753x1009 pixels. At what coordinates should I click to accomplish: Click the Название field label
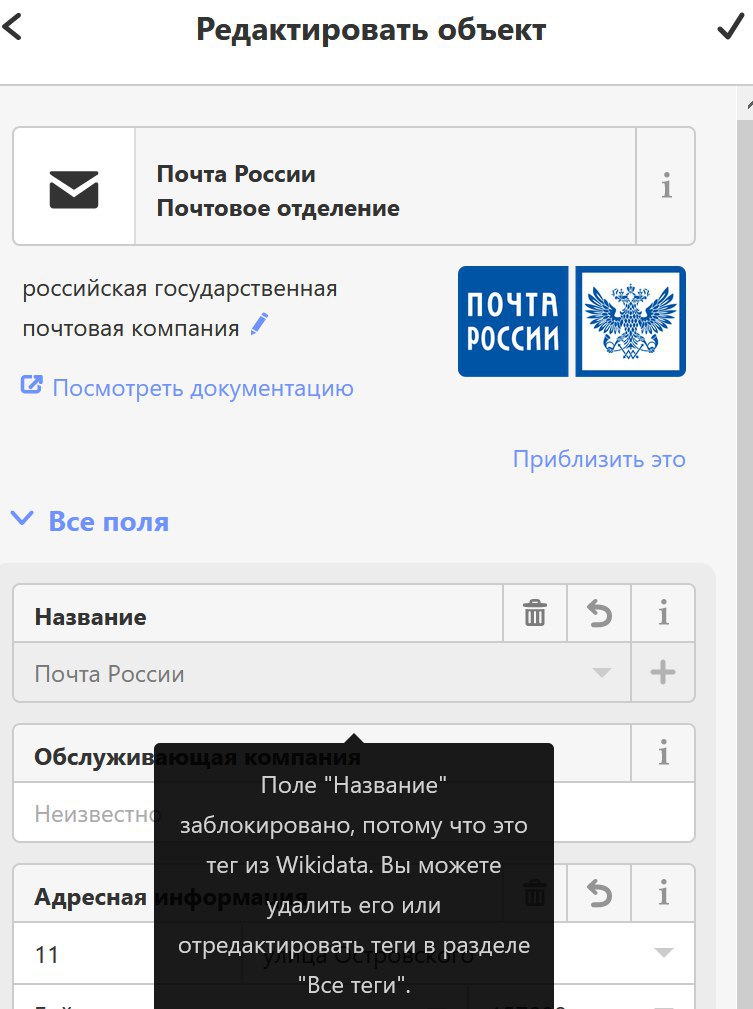tap(90, 616)
